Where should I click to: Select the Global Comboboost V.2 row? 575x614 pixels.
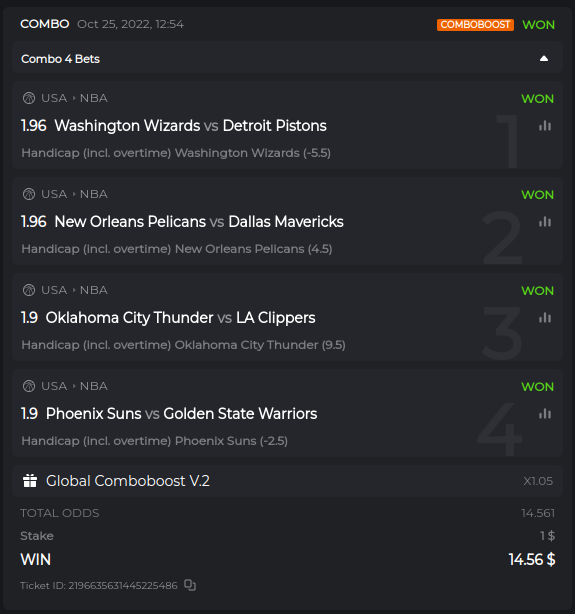[288, 481]
